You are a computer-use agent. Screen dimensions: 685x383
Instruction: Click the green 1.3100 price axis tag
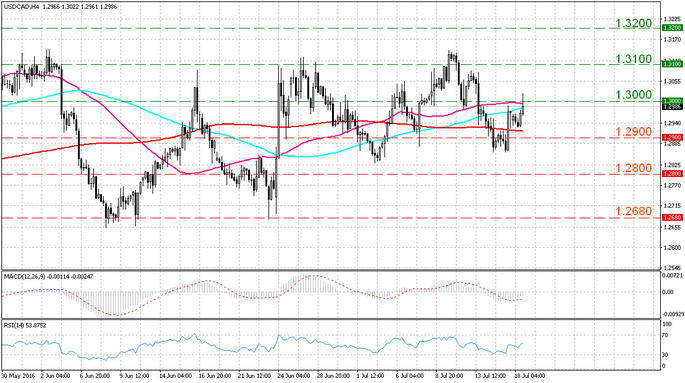click(672, 64)
